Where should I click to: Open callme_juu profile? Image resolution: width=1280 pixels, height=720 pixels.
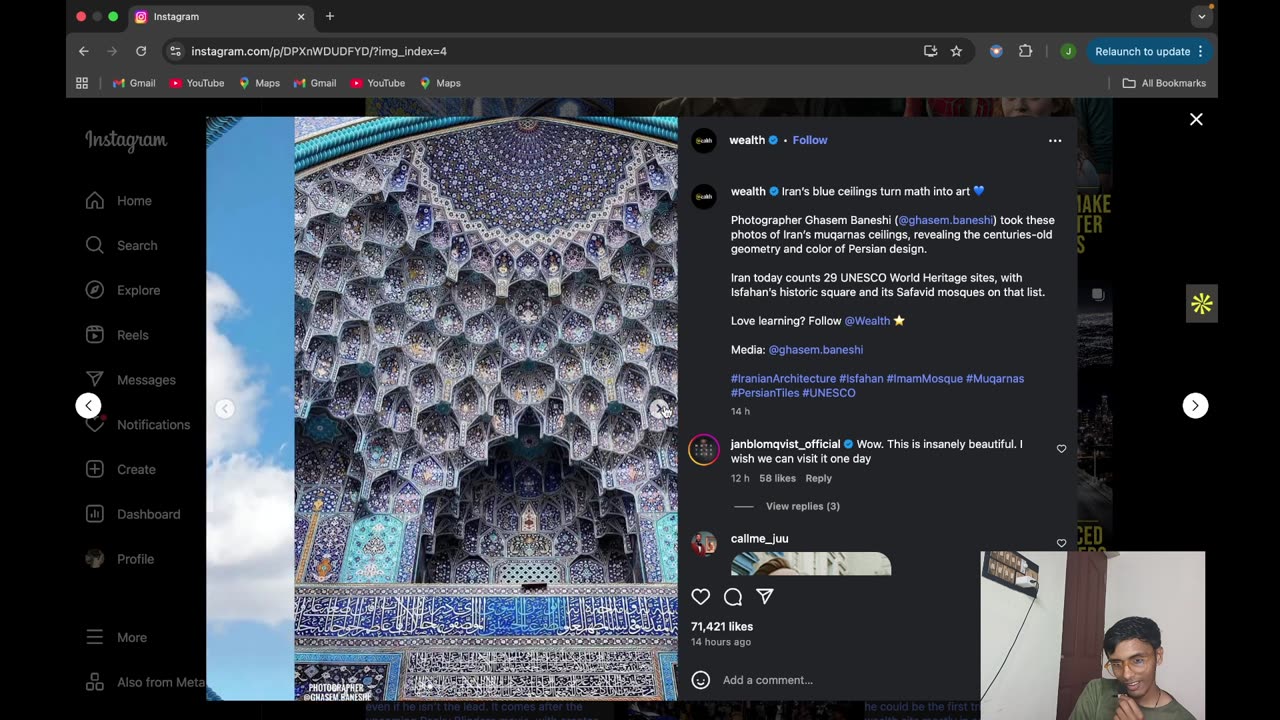coord(760,539)
